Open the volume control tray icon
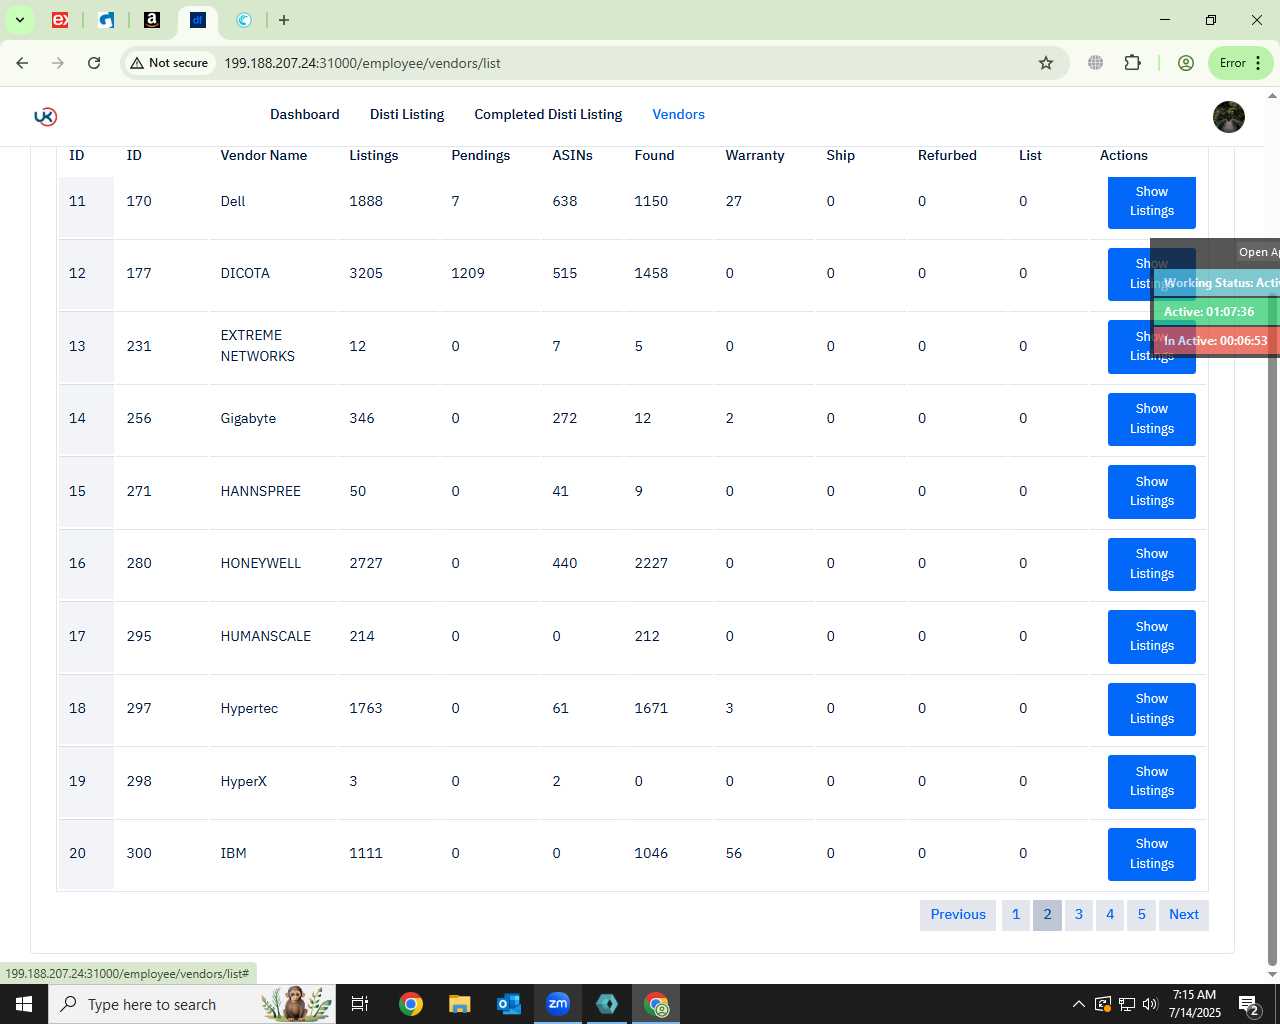This screenshot has width=1280, height=1024. 1150,1004
